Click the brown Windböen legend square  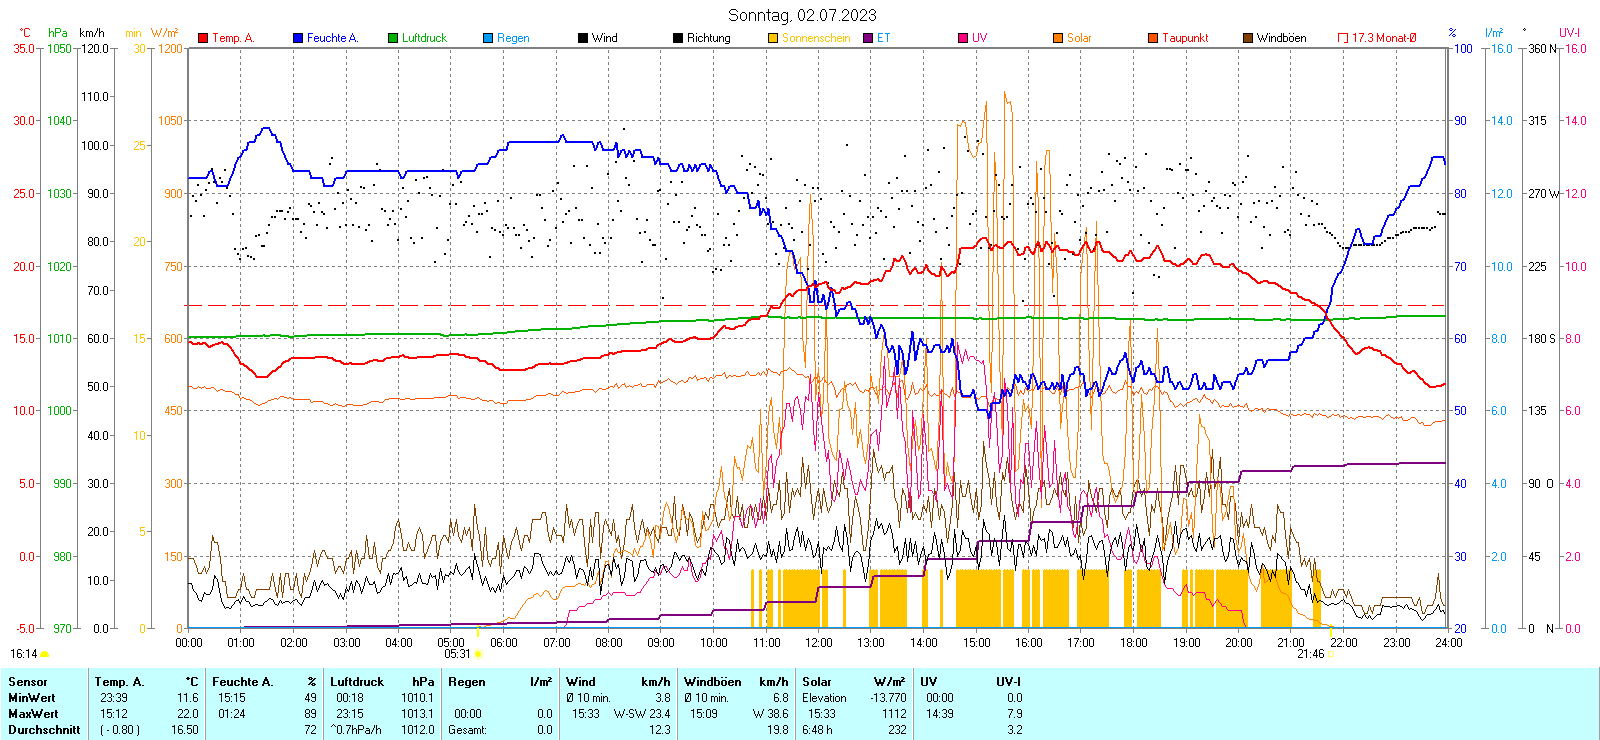pos(1248,38)
